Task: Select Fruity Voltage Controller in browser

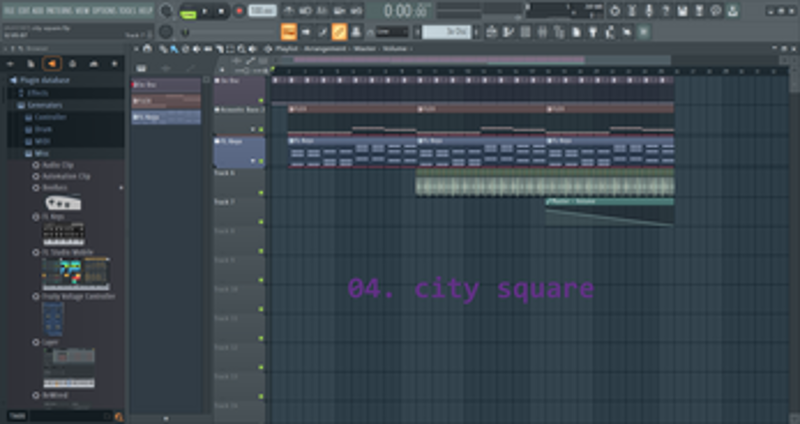Action: click(x=78, y=296)
